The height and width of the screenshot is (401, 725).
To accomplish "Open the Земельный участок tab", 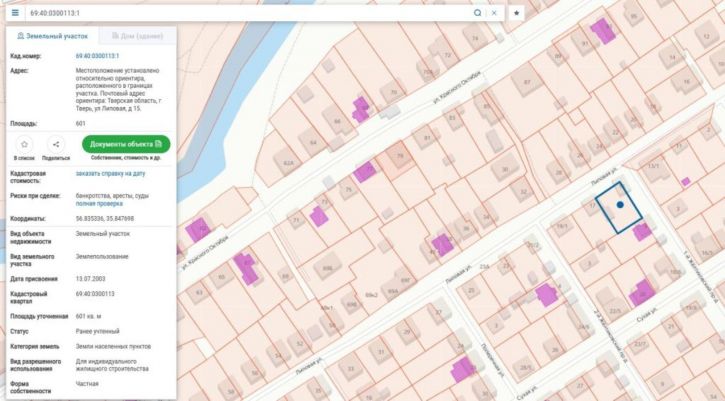I will (52, 36).
